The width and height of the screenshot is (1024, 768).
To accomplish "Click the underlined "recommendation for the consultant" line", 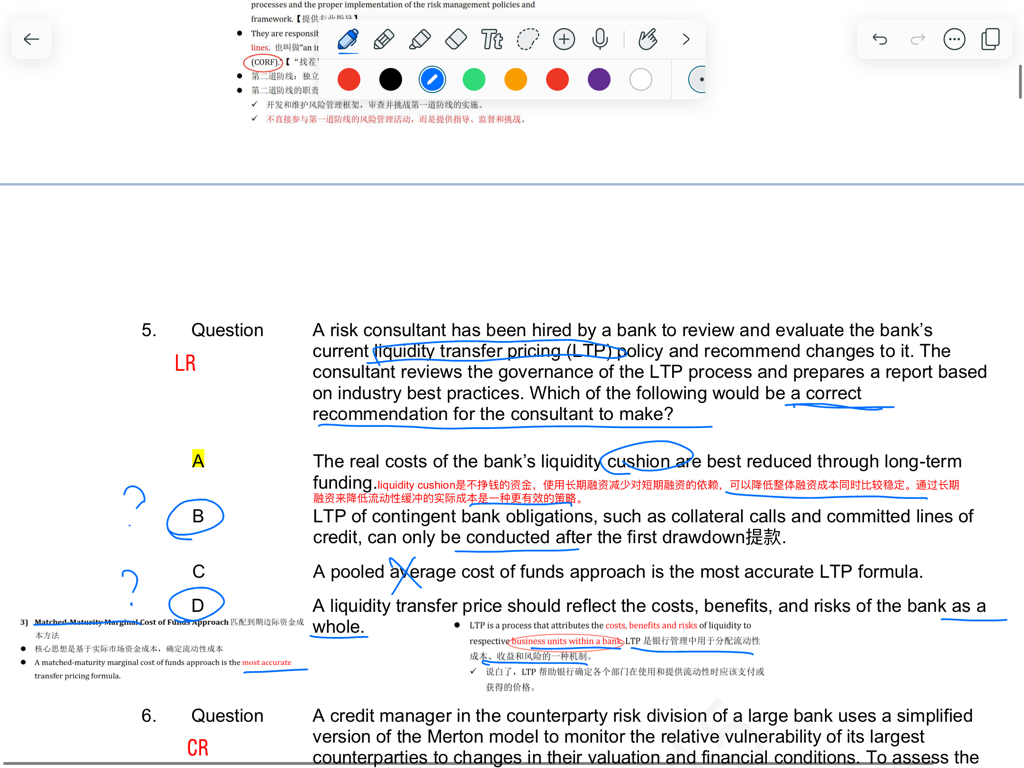I will [492, 414].
